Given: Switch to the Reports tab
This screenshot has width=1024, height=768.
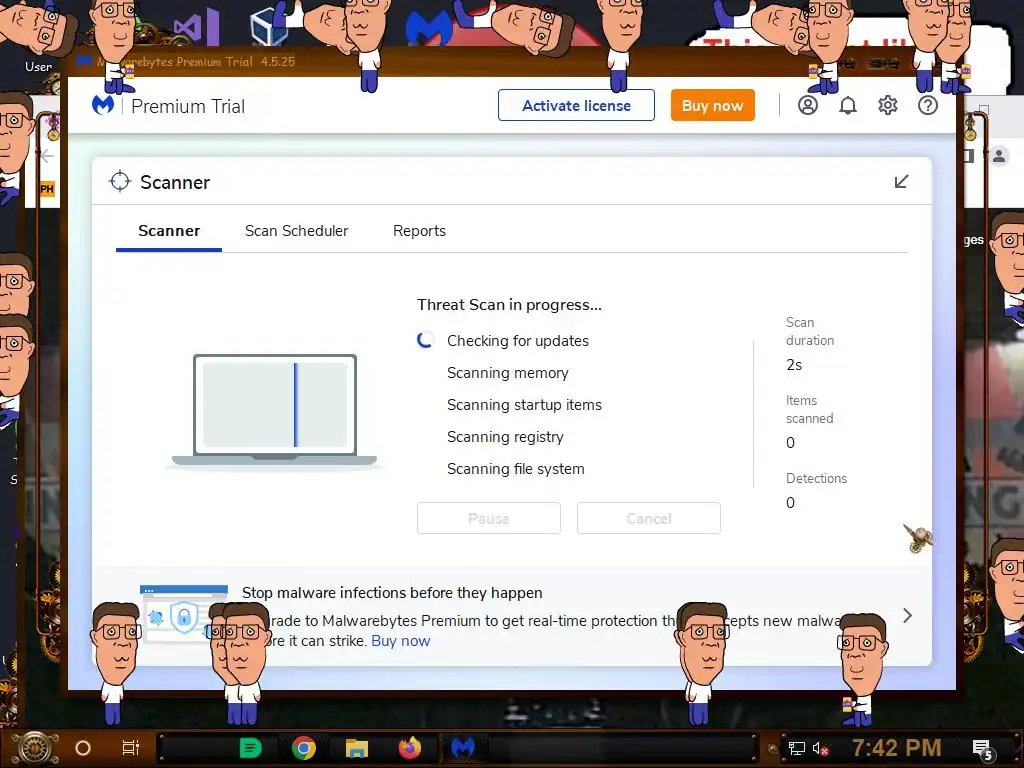Looking at the screenshot, I should (x=419, y=231).
